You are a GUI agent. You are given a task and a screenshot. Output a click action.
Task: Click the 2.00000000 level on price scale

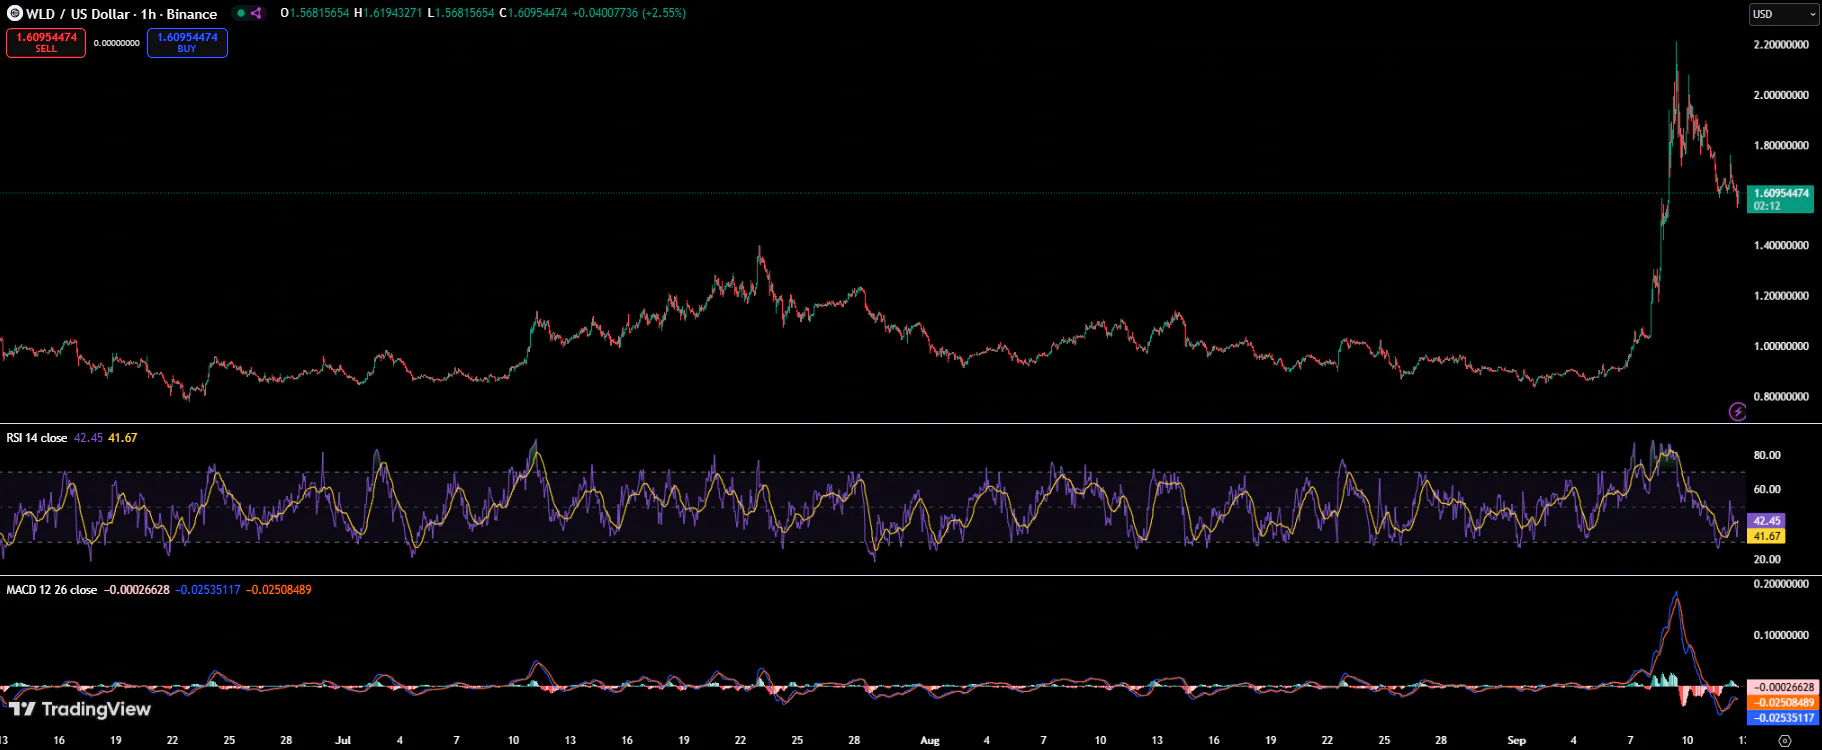click(1781, 96)
